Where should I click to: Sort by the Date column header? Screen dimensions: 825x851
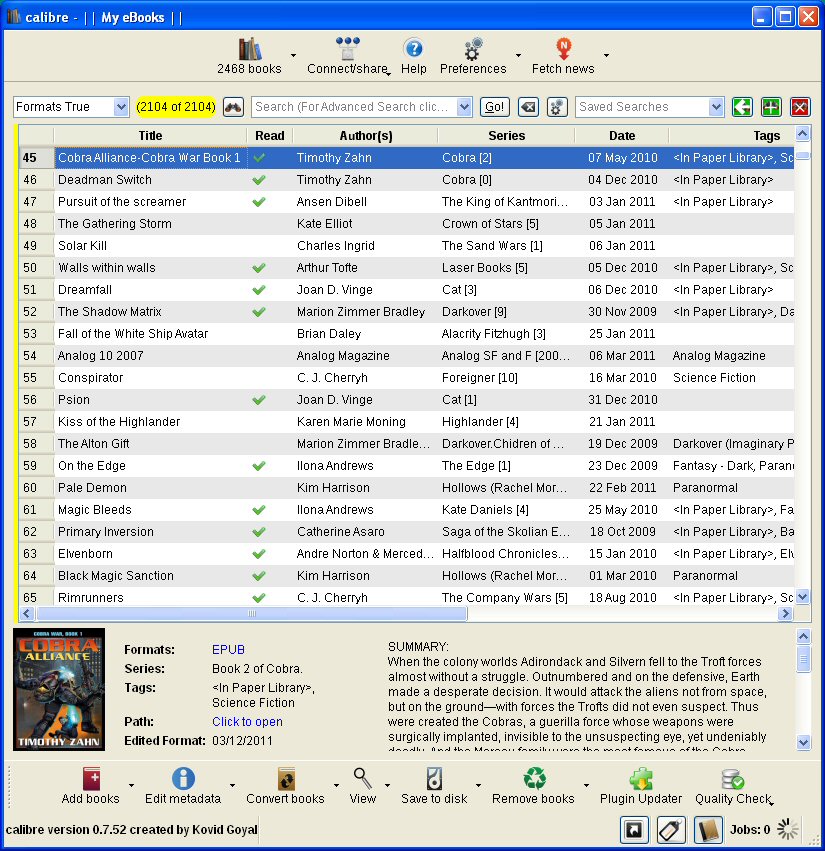coord(622,136)
